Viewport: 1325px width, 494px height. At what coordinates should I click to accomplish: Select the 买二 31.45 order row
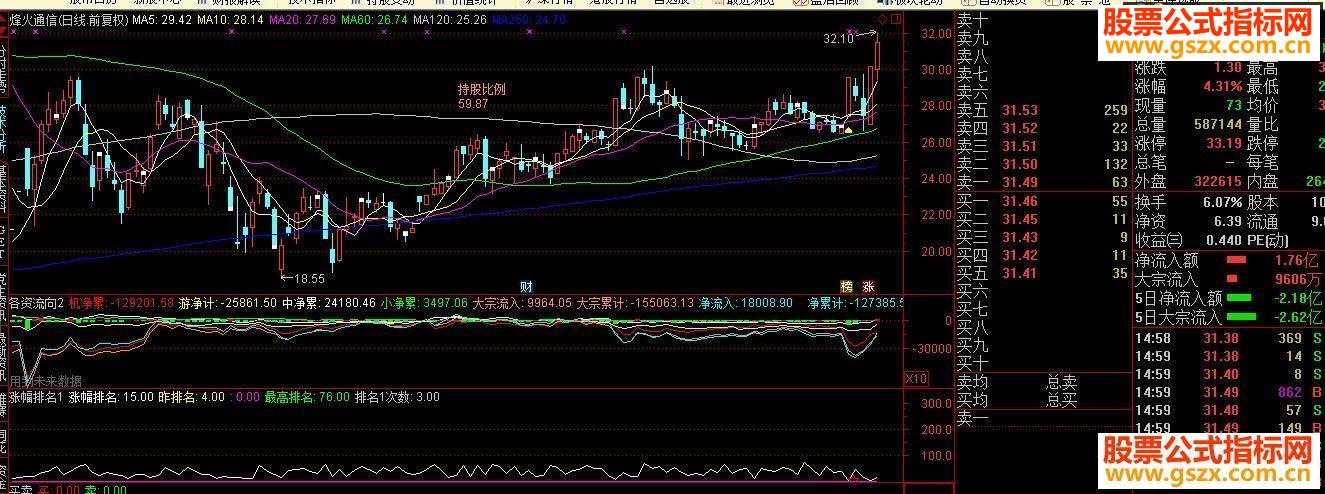(1043, 219)
